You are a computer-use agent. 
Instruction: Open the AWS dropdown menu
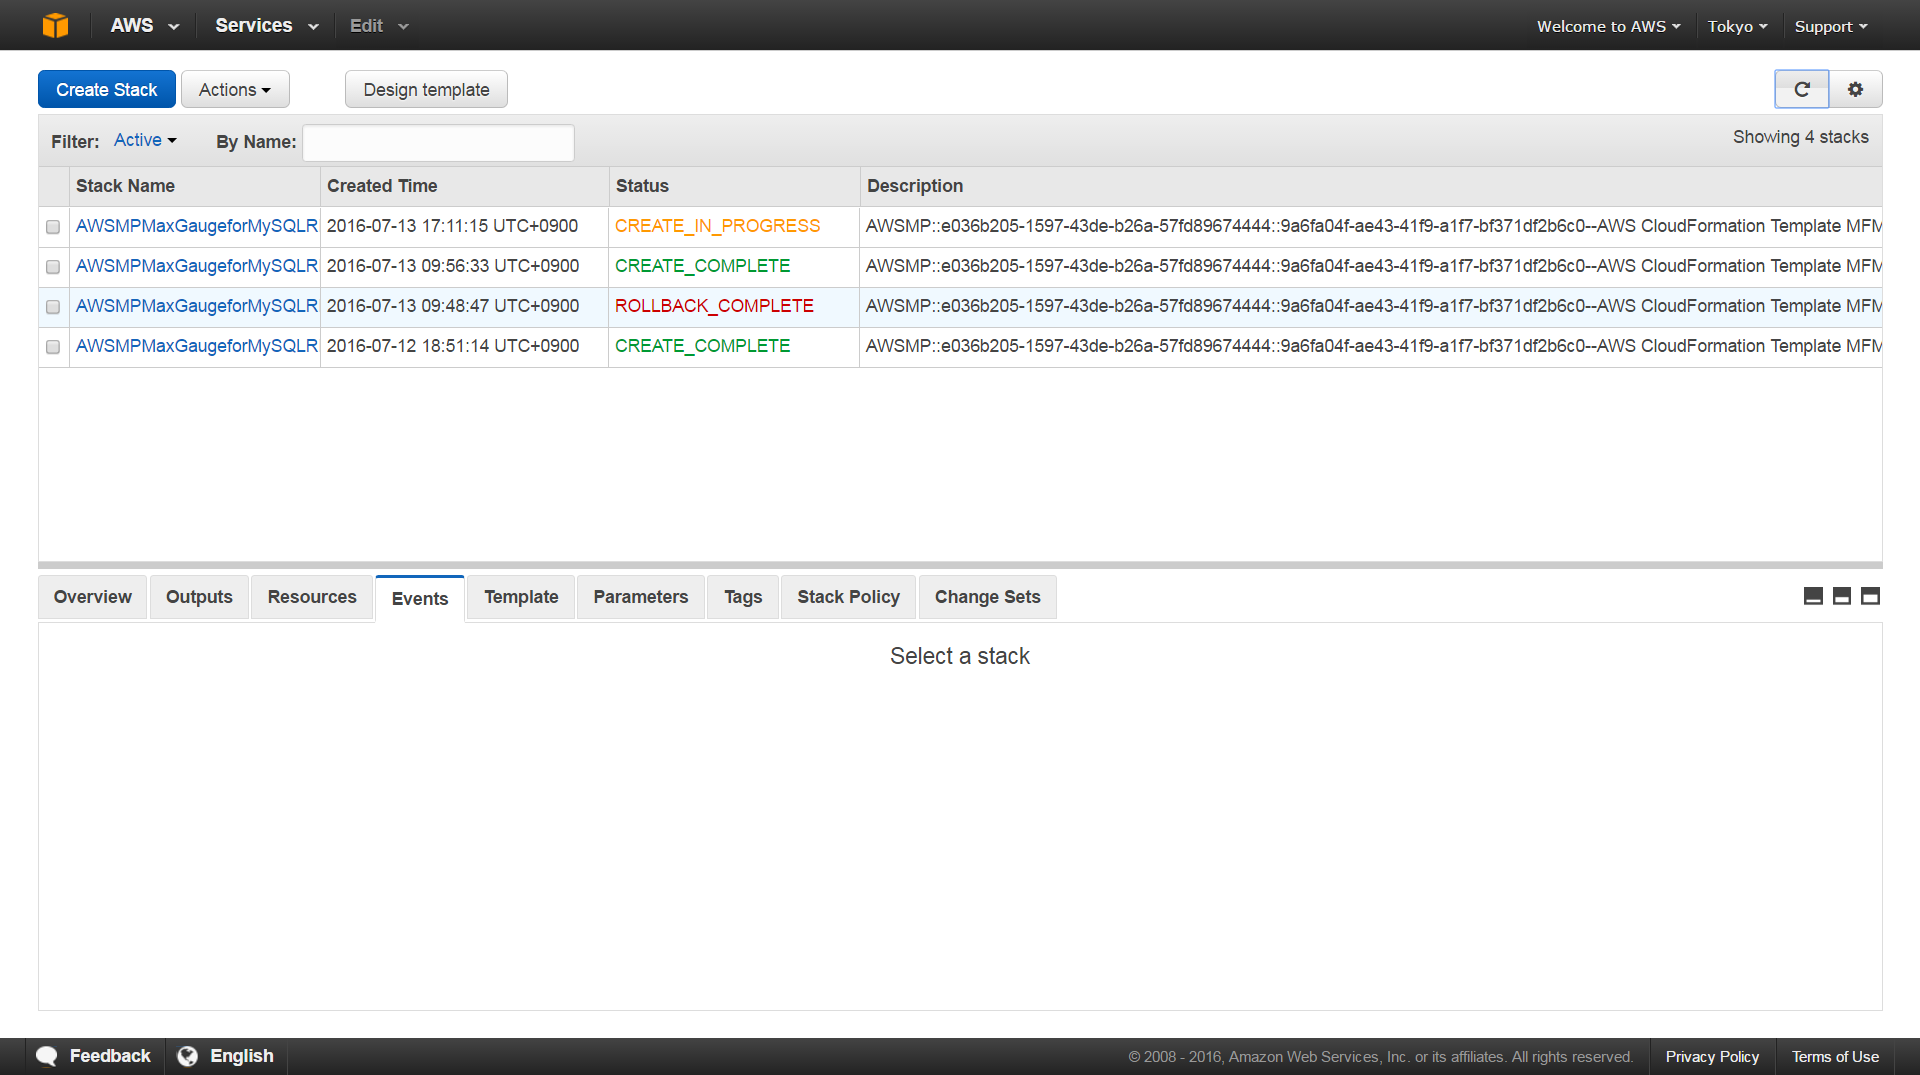pyautogui.click(x=144, y=25)
